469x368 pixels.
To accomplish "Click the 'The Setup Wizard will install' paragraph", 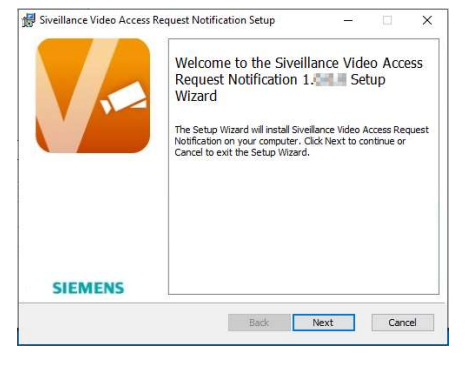I will click(302, 141).
